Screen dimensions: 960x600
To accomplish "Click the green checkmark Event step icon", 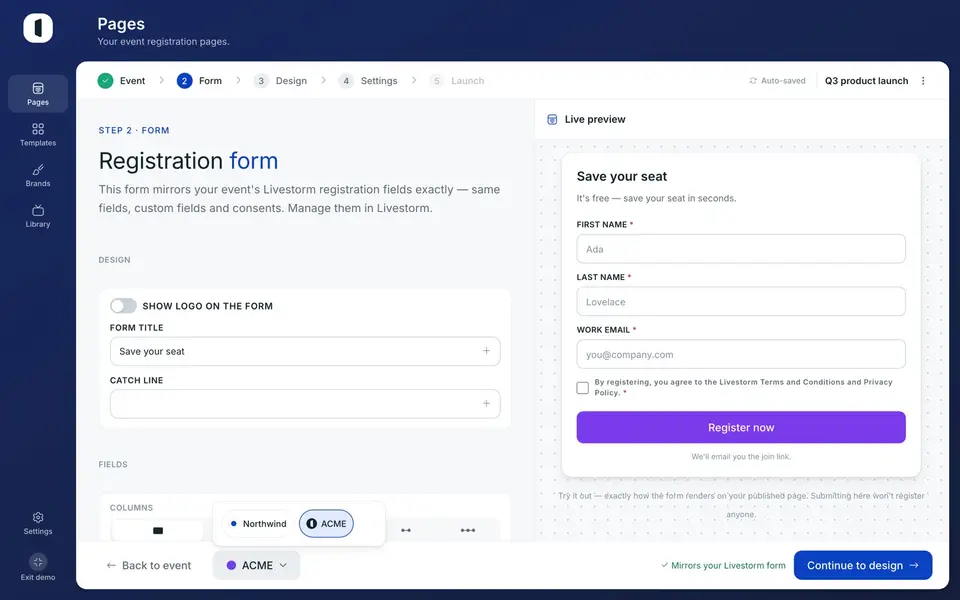I will (105, 81).
